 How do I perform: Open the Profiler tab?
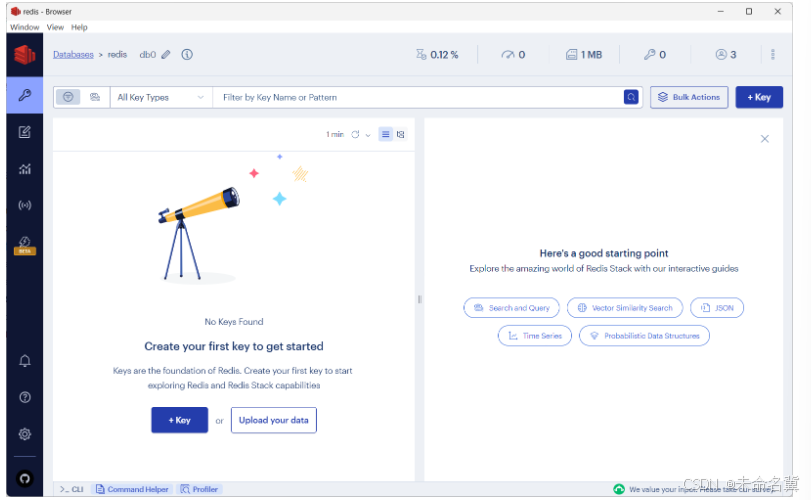[199, 489]
